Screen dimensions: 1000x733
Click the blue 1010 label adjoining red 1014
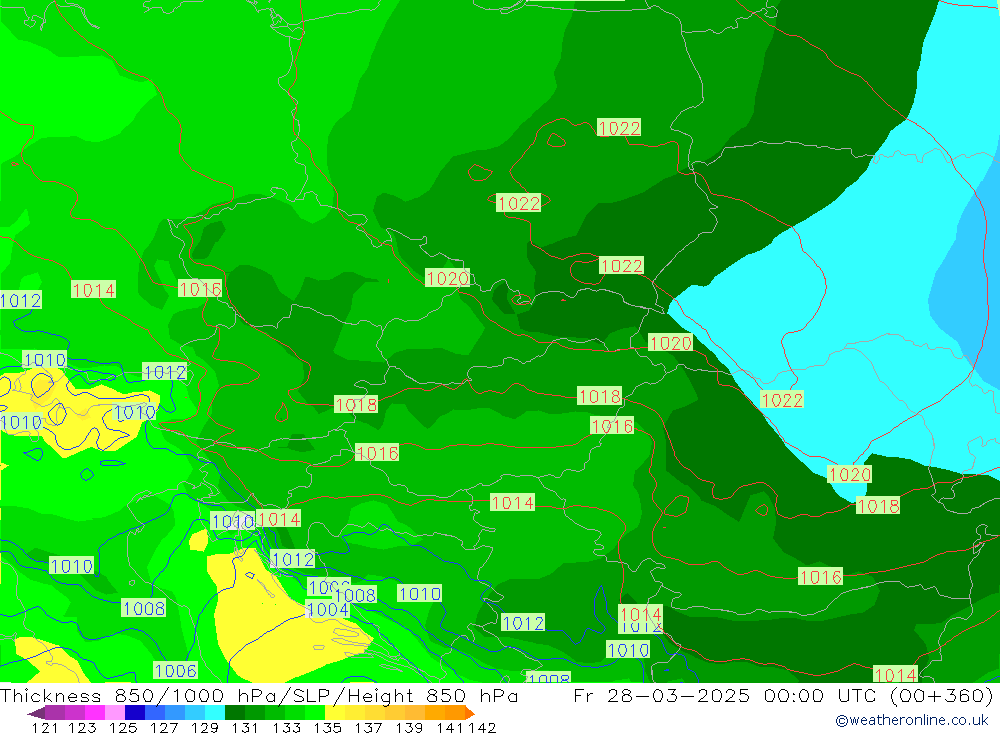[233, 522]
